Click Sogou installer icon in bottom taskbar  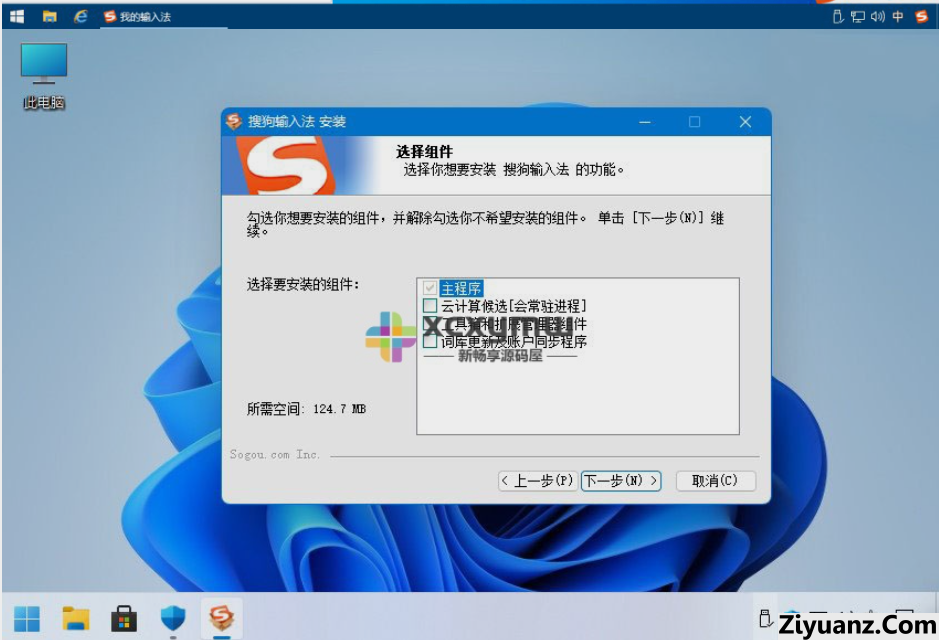click(221, 619)
